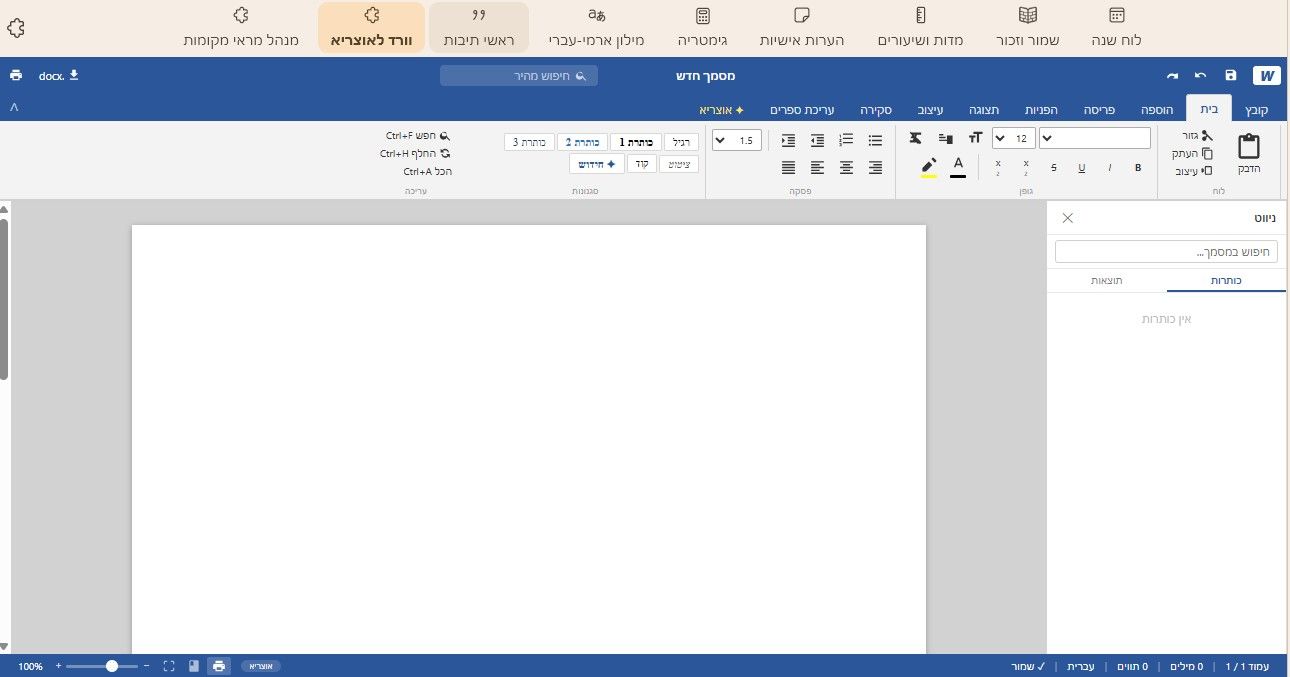Apply the Heading 2 (כותרת 2) style
1290x677 pixels.
pyautogui.click(x=582, y=142)
